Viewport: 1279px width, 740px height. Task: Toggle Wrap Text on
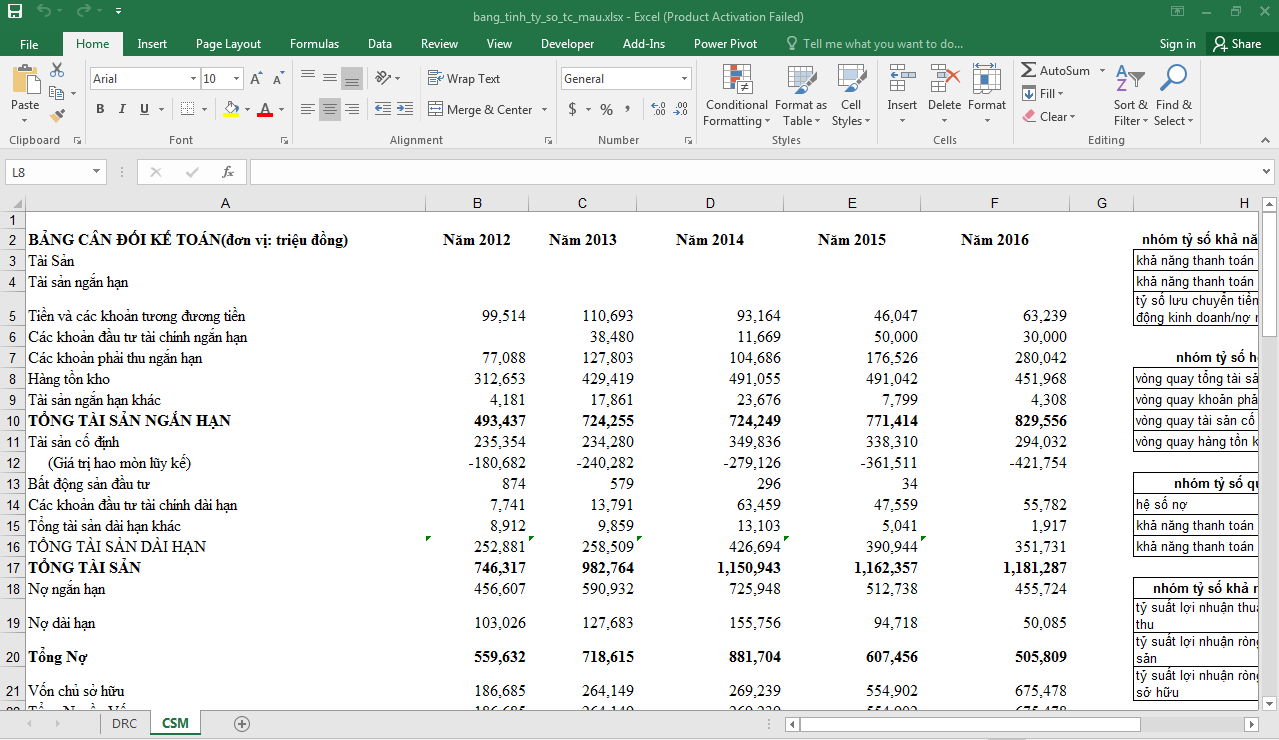click(465, 78)
